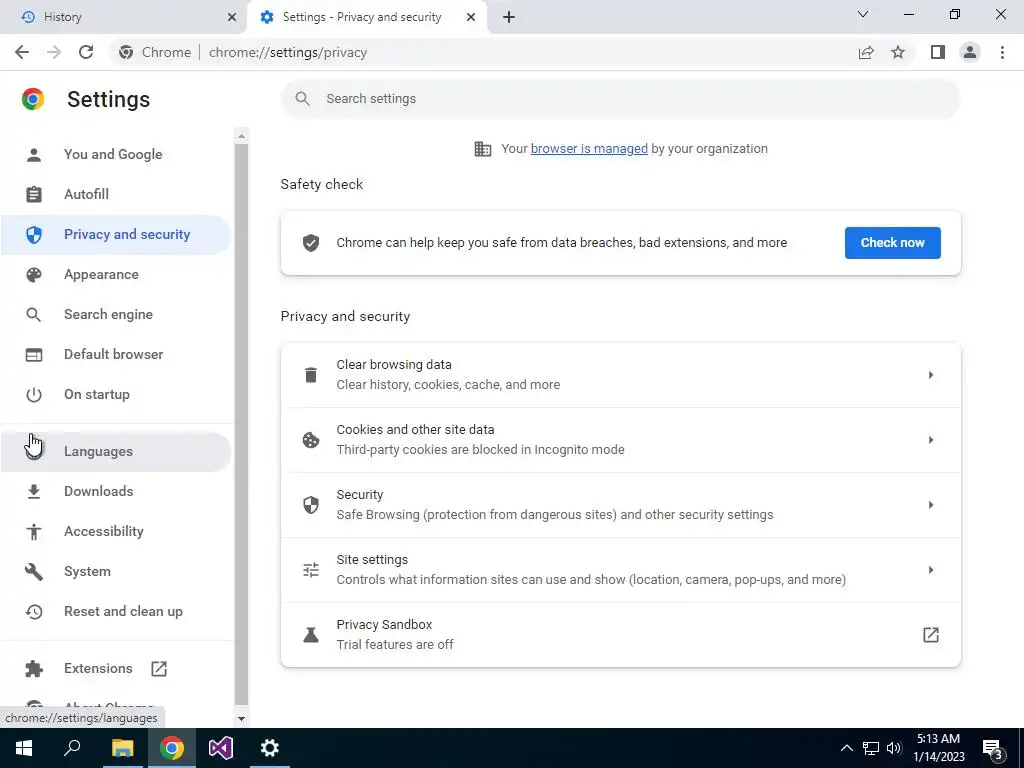The image size is (1024, 768).
Task: Click the Chrome icon in the taskbar
Action: tap(172, 748)
